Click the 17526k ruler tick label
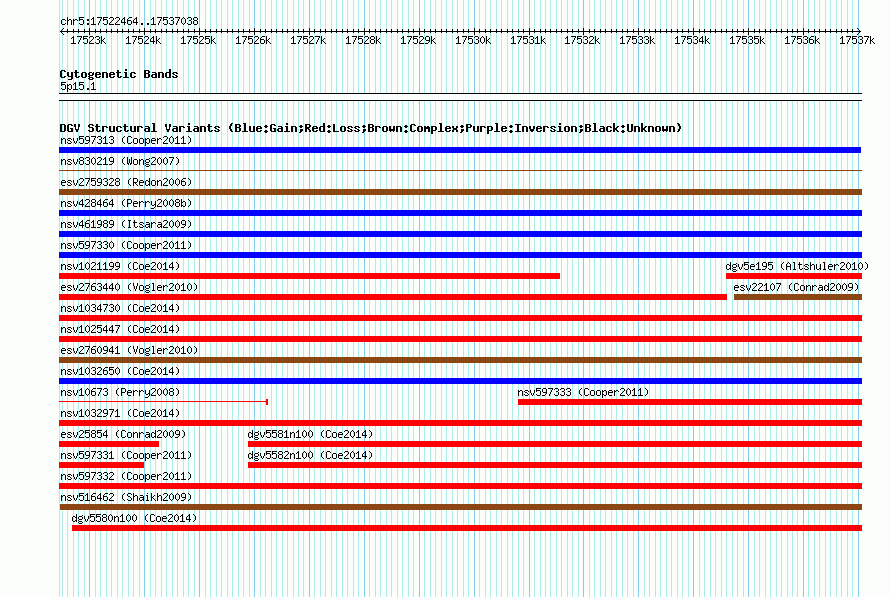This screenshot has width=890, height=597. pyautogui.click(x=253, y=40)
